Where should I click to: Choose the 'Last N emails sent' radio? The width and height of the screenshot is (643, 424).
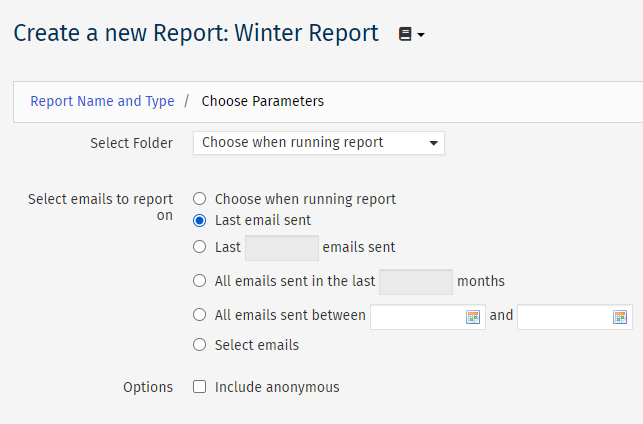pyautogui.click(x=200, y=247)
